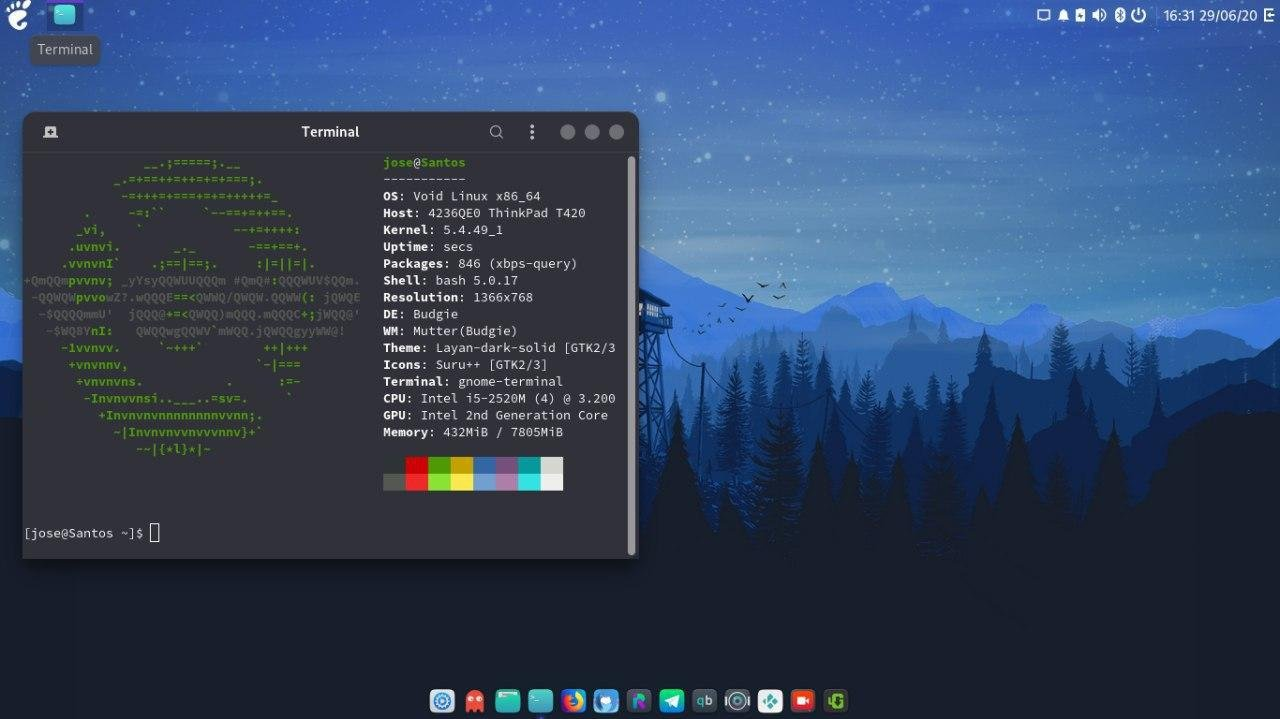Click the Terminal vertical scrollbar
The width and height of the screenshot is (1280, 719).
(x=631, y=355)
